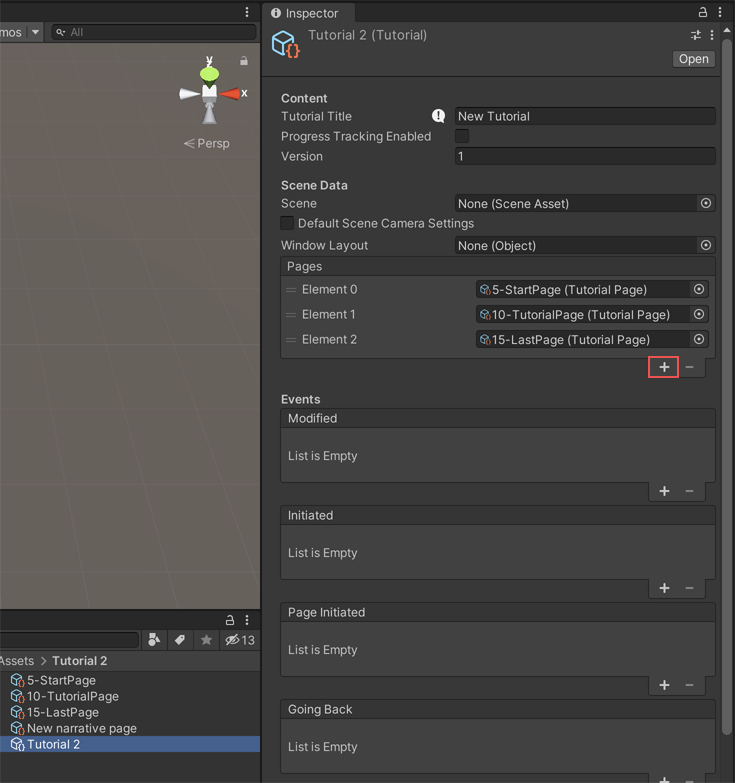Open object picker for Scene field
735x783 pixels.
click(706, 203)
